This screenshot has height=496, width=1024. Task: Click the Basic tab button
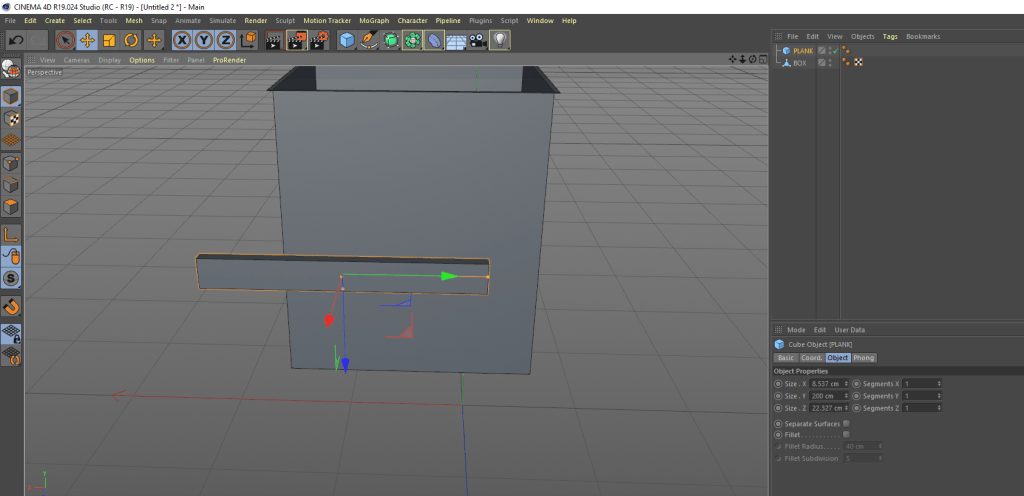[786, 357]
